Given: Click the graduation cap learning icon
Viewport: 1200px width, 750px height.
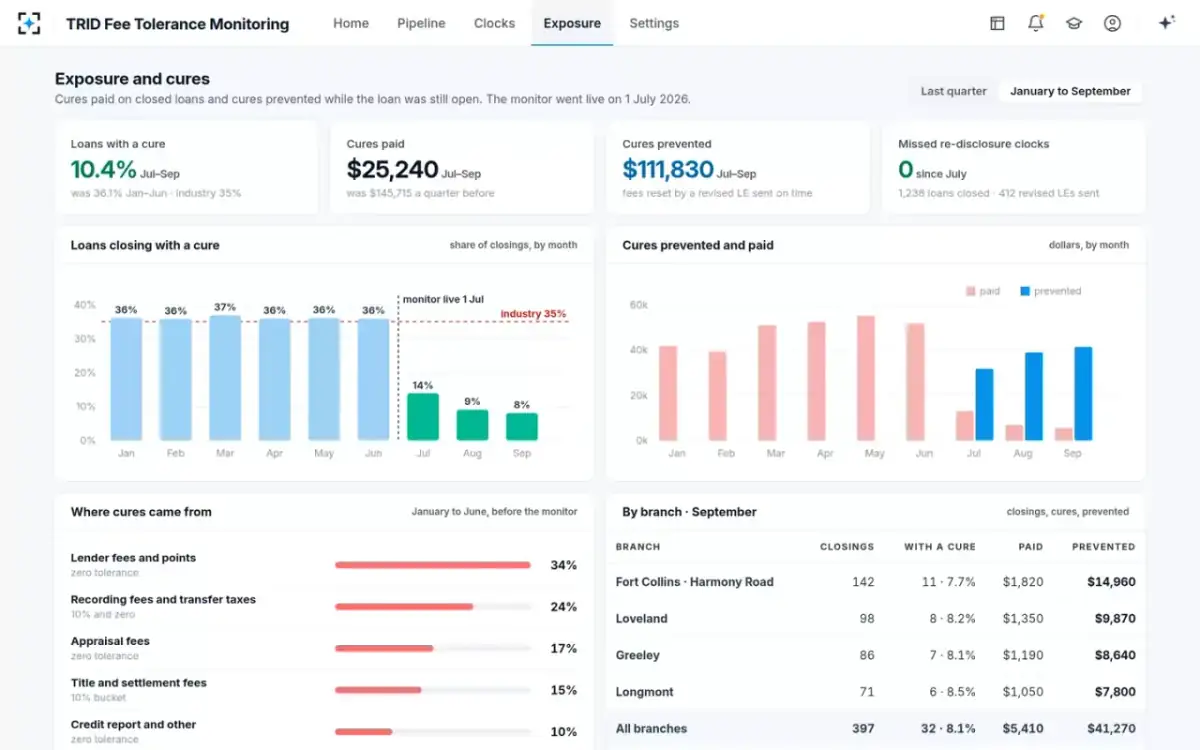Looking at the screenshot, I should pos(1074,23).
